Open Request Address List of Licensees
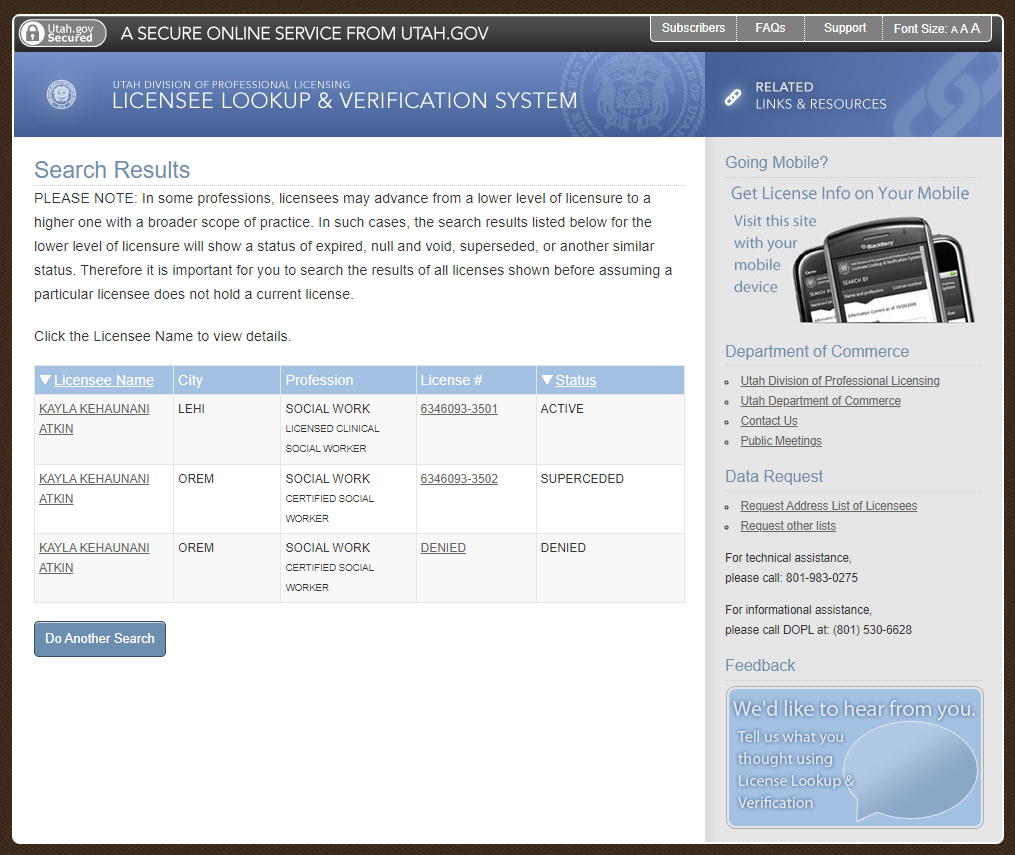Screen dimensions: 1015x855 click(828, 506)
